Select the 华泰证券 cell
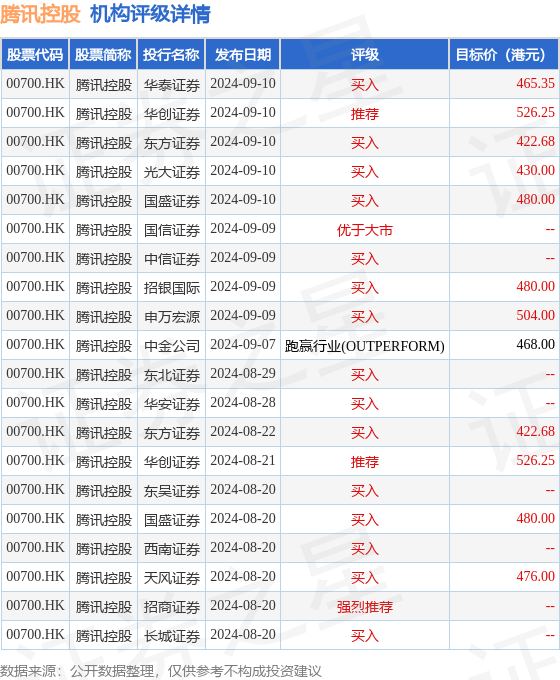Viewport: 560px width, 680px height. (172, 85)
